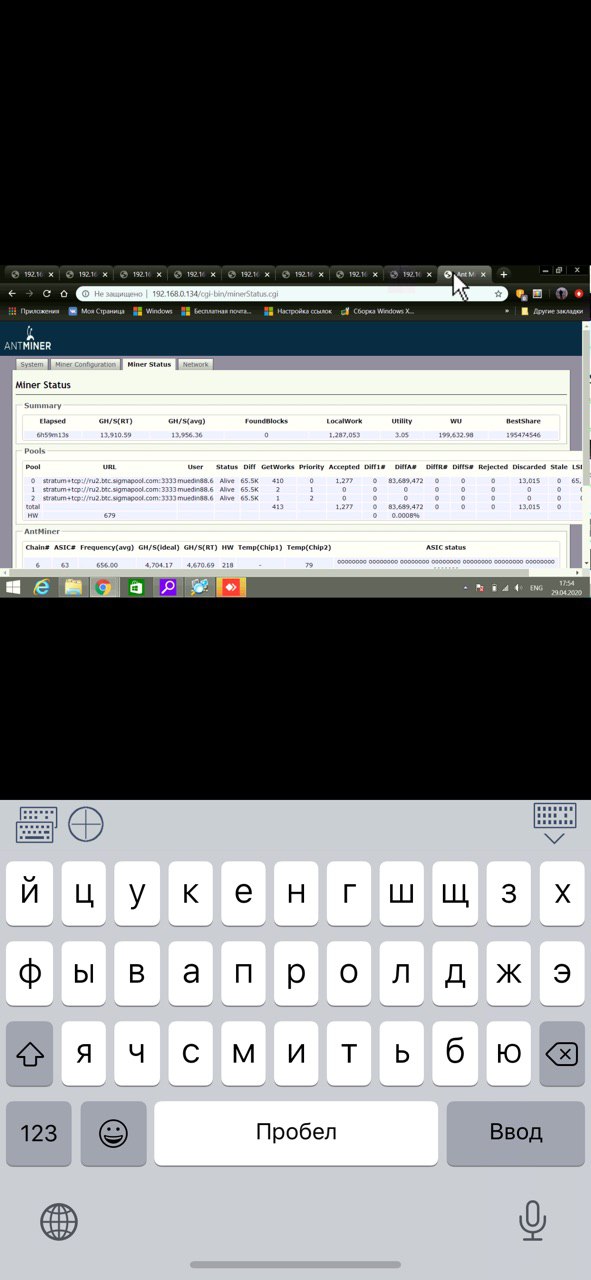Open File Explorer from the taskbar

73,588
